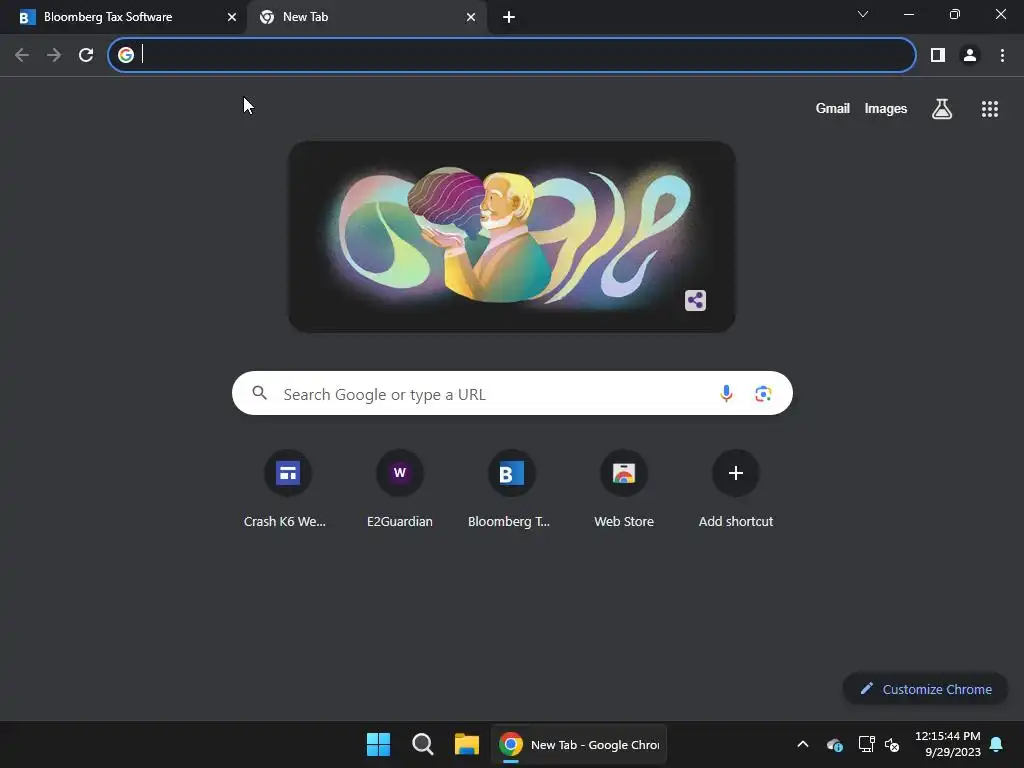Screen dimensions: 1024x768
Task: Open File Explorer from taskbar
Action: tap(467, 744)
